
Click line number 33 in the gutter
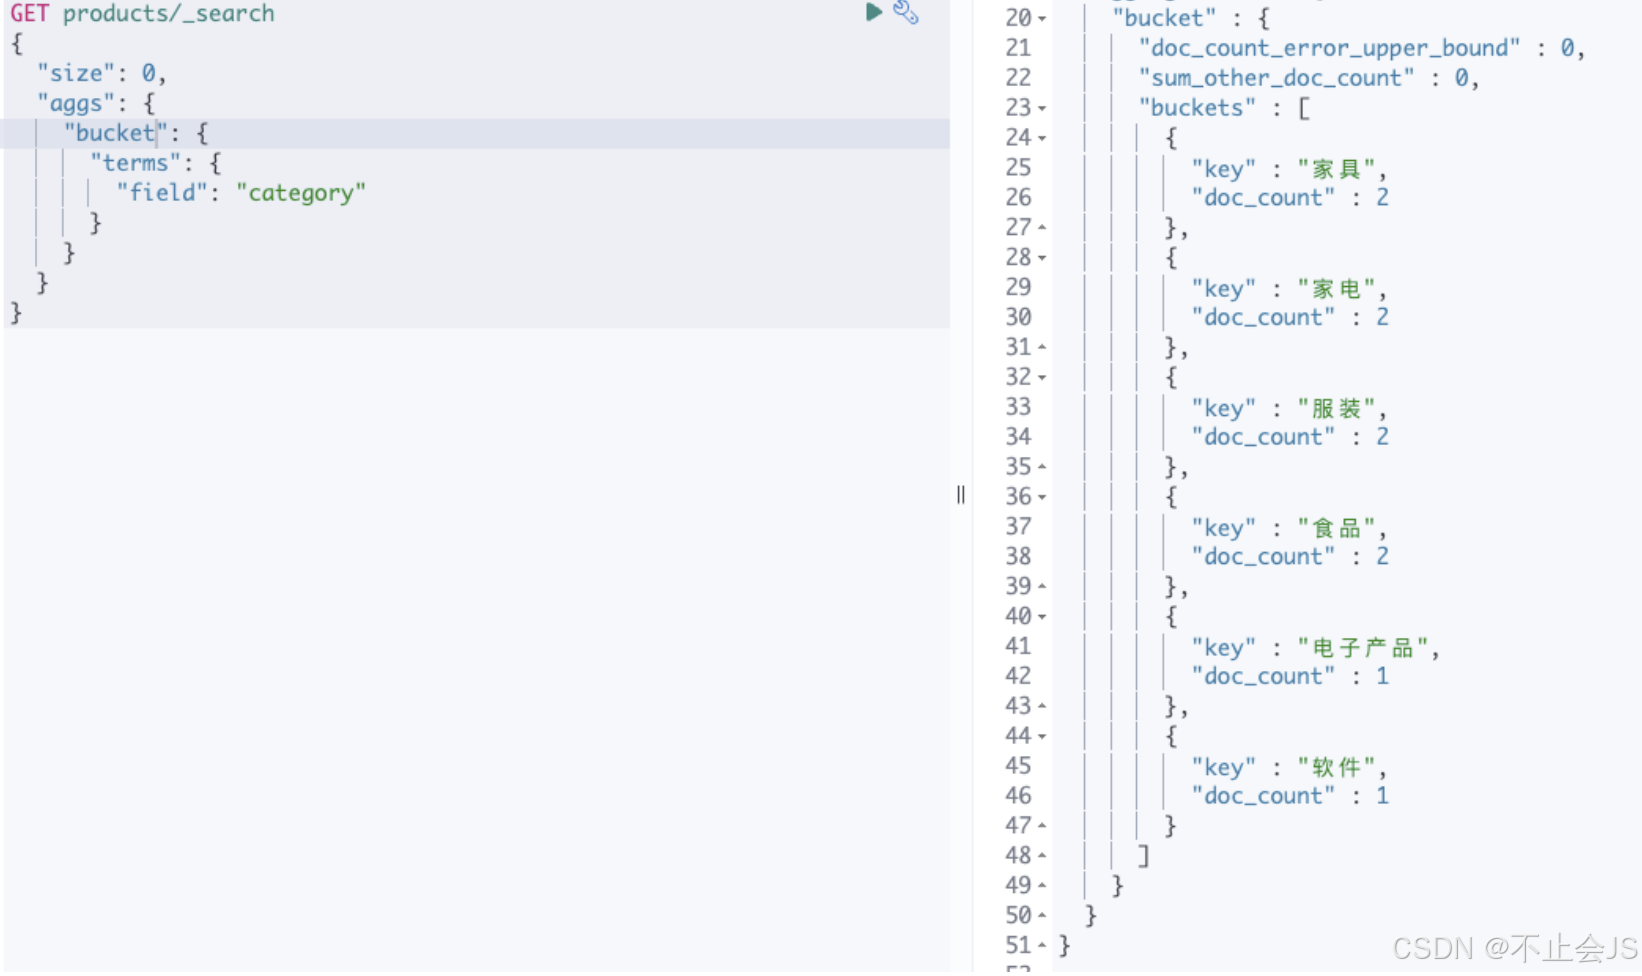click(x=1018, y=407)
